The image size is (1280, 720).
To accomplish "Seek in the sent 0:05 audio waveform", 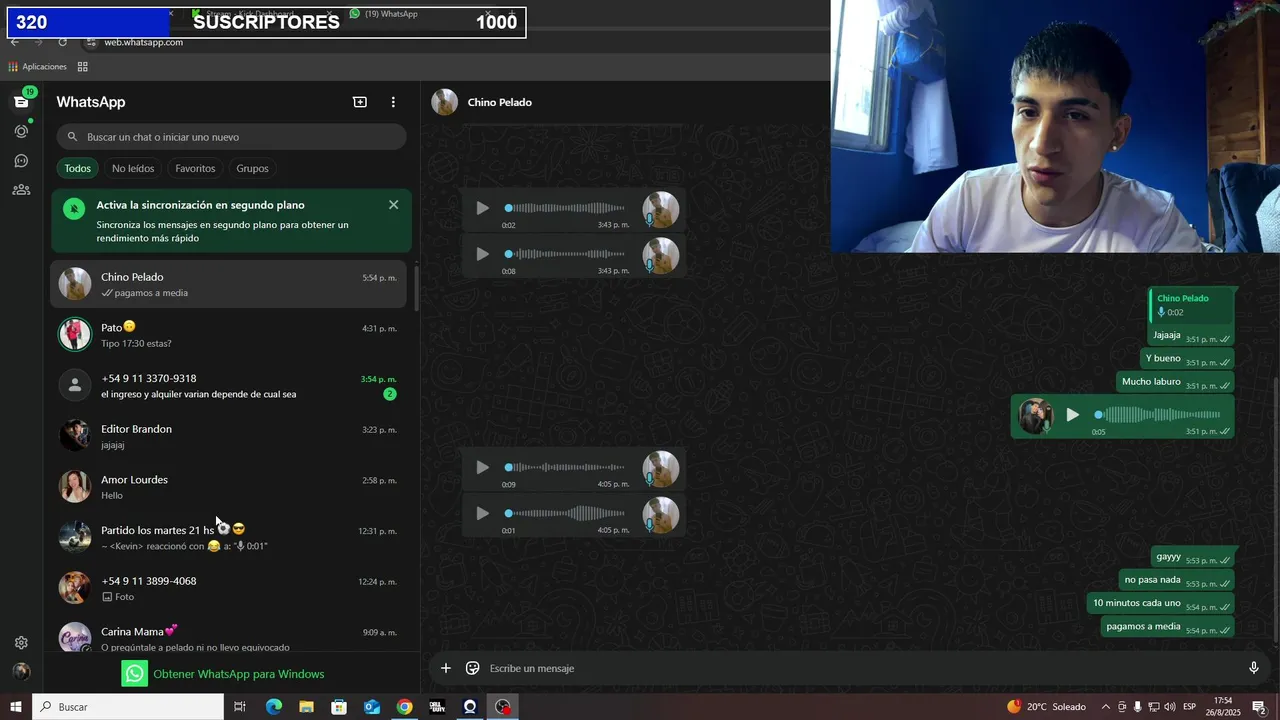I will pos(1157,414).
